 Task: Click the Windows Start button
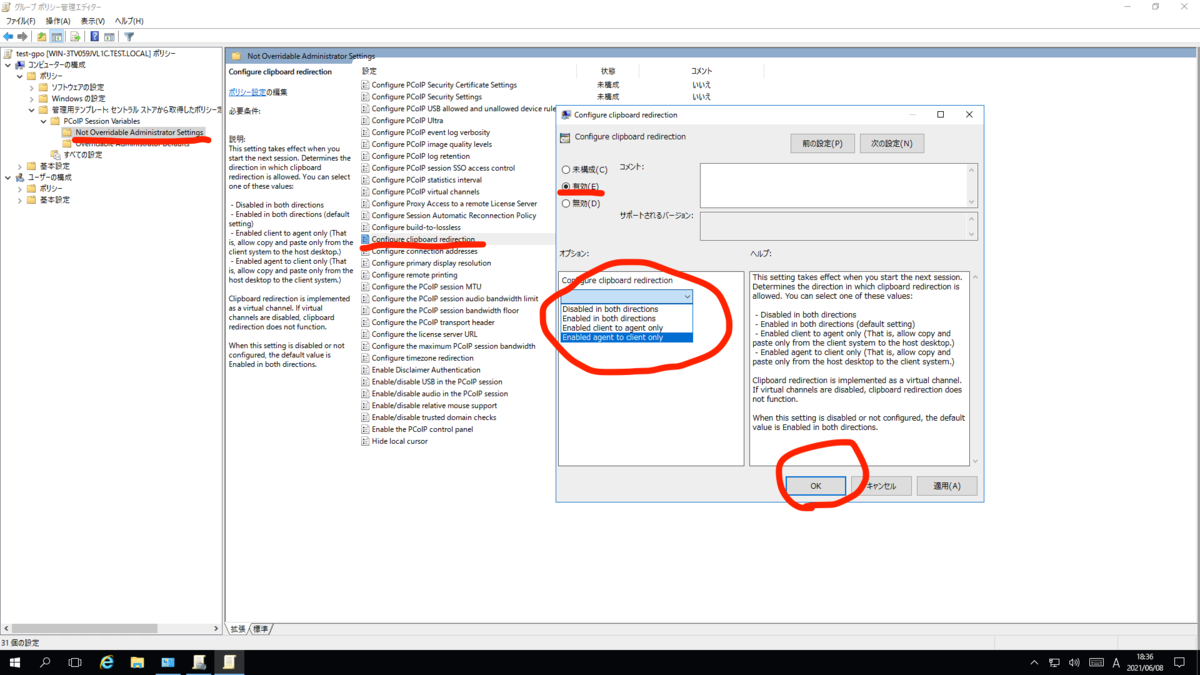click(x=15, y=663)
